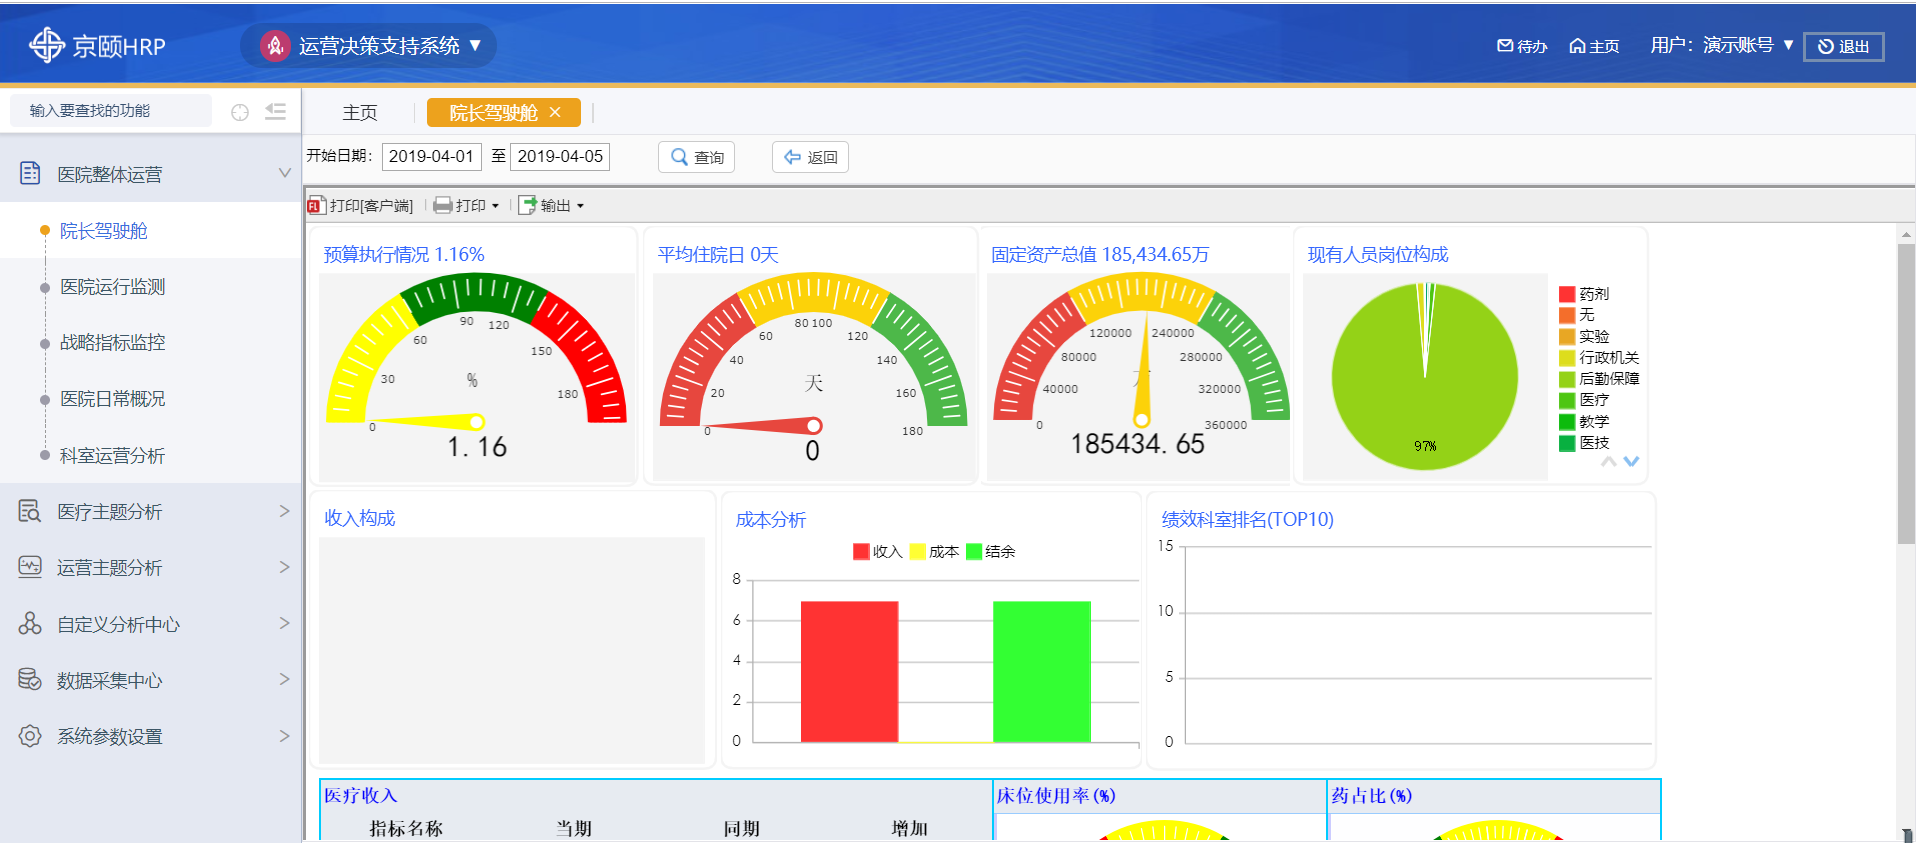Click the 医技 green legend swatch

pyautogui.click(x=1567, y=443)
